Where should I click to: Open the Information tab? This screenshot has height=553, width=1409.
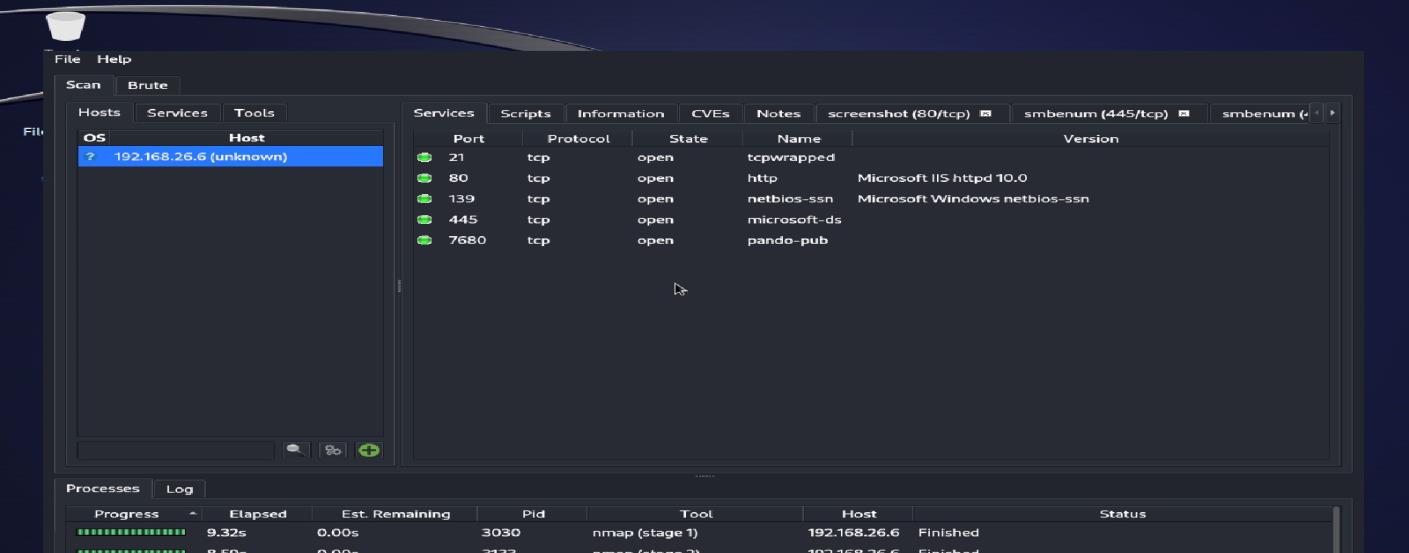pos(621,114)
